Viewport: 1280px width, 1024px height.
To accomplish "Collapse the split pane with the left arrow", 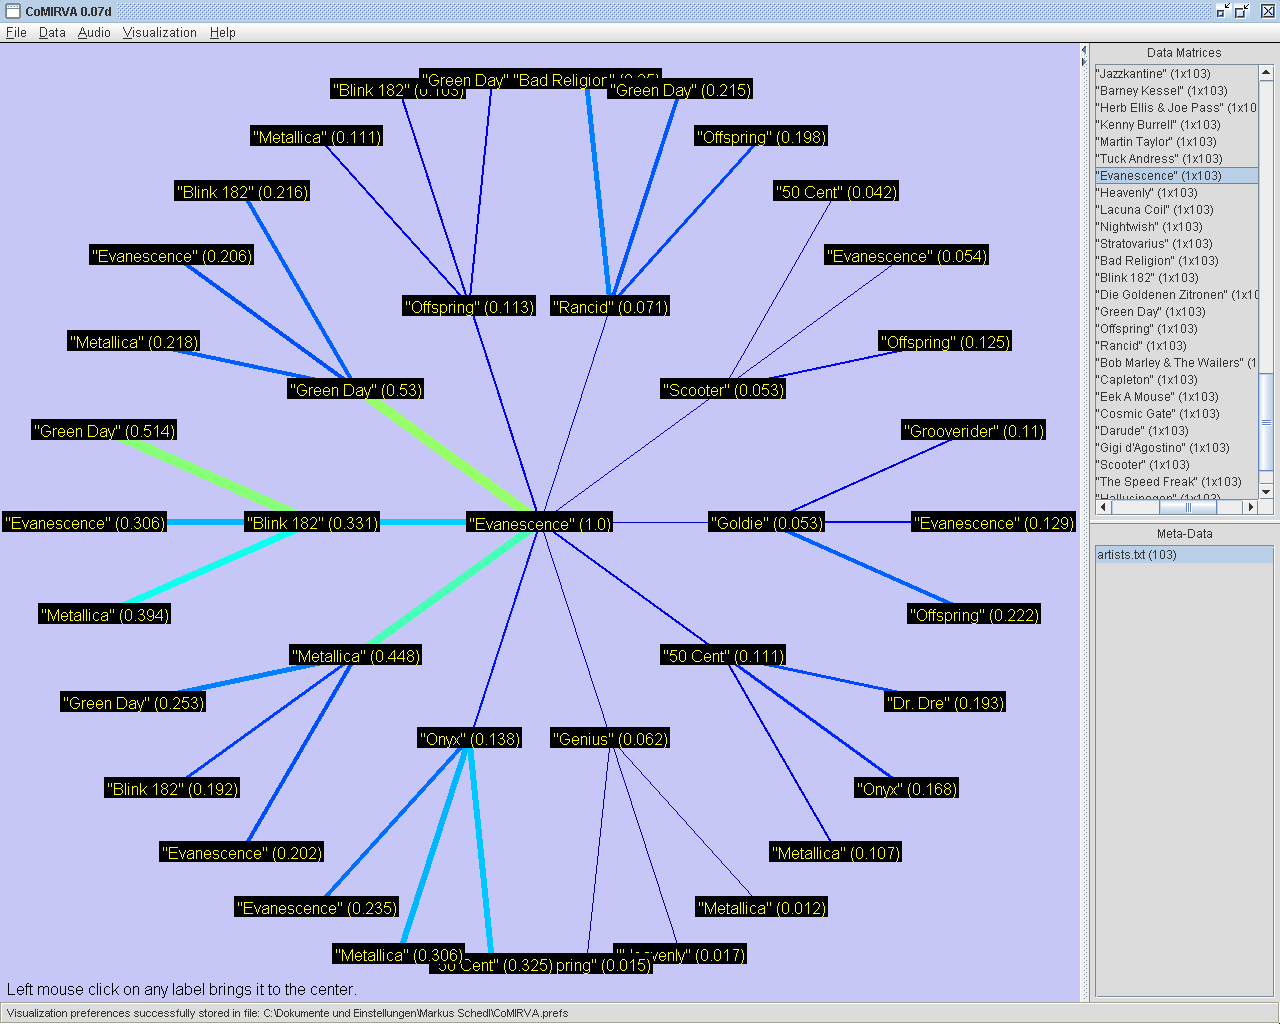I will [x=1084, y=50].
